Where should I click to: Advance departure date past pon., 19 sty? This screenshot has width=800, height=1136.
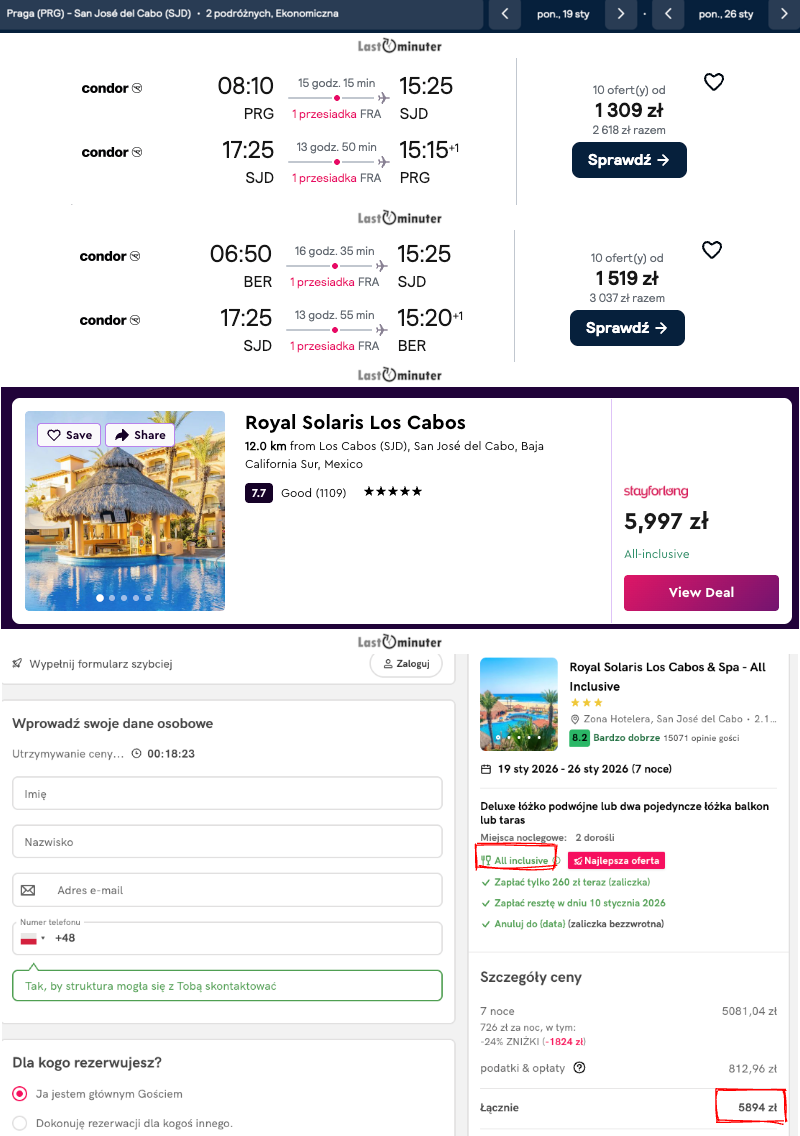coord(621,14)
